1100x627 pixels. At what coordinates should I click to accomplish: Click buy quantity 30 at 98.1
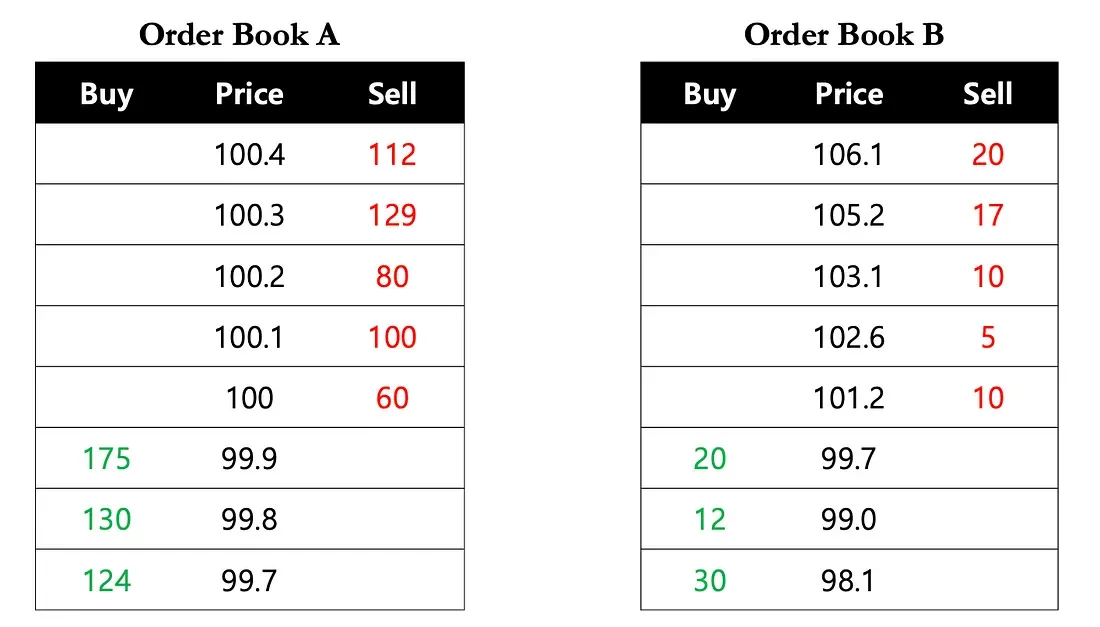tap(710, 580)
